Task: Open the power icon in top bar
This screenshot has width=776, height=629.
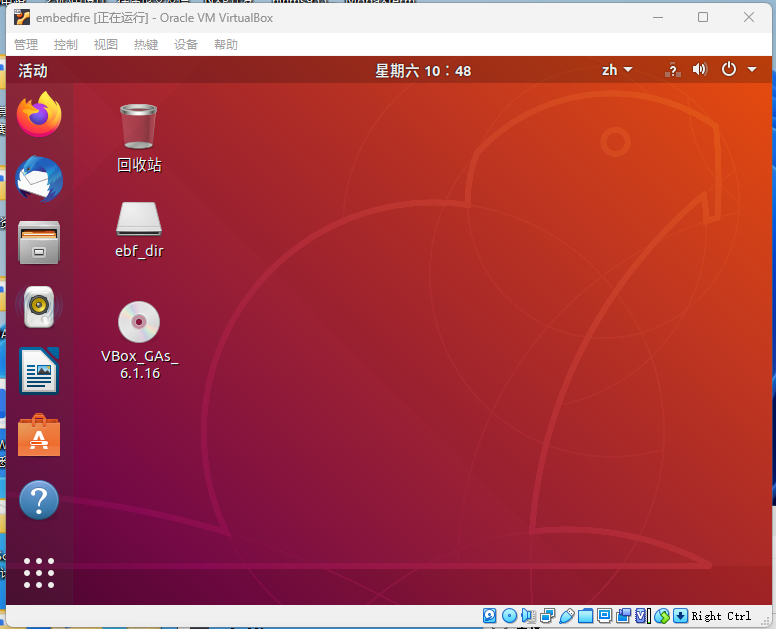Action: click(728, 69)
